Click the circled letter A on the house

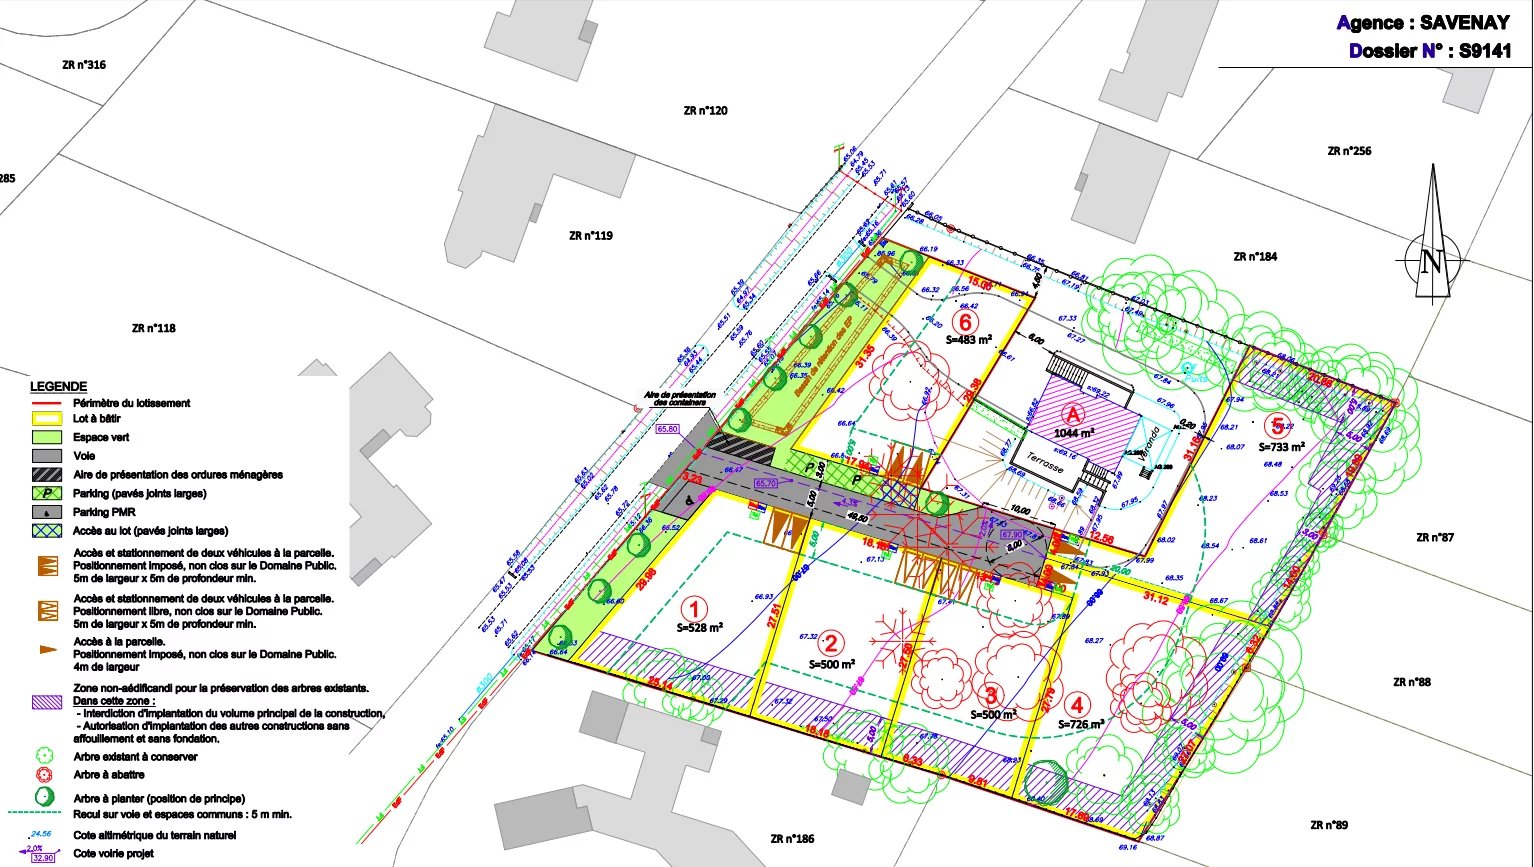tap(1073, 414)
